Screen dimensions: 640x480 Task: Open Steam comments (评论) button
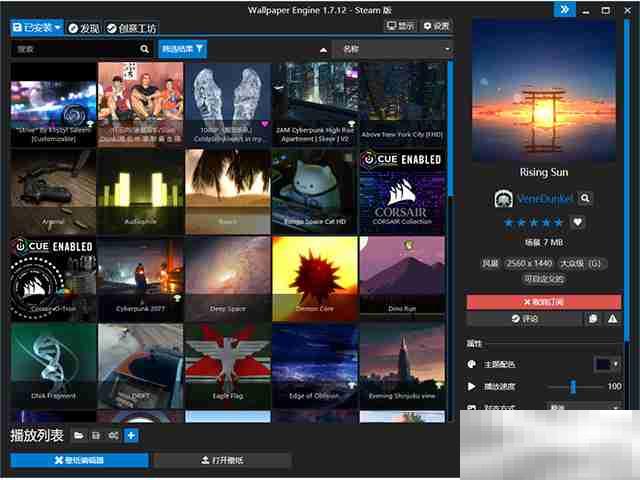(524, 319)
